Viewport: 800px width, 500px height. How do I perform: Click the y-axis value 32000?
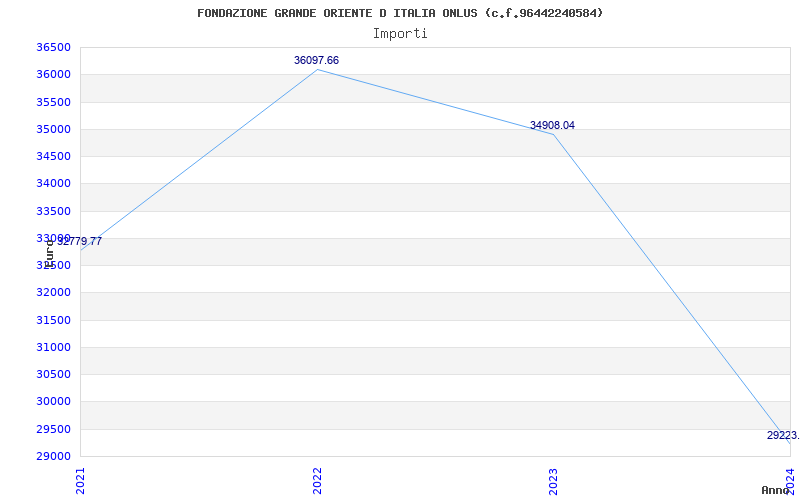pyautogui.click(x=53, y=292)
